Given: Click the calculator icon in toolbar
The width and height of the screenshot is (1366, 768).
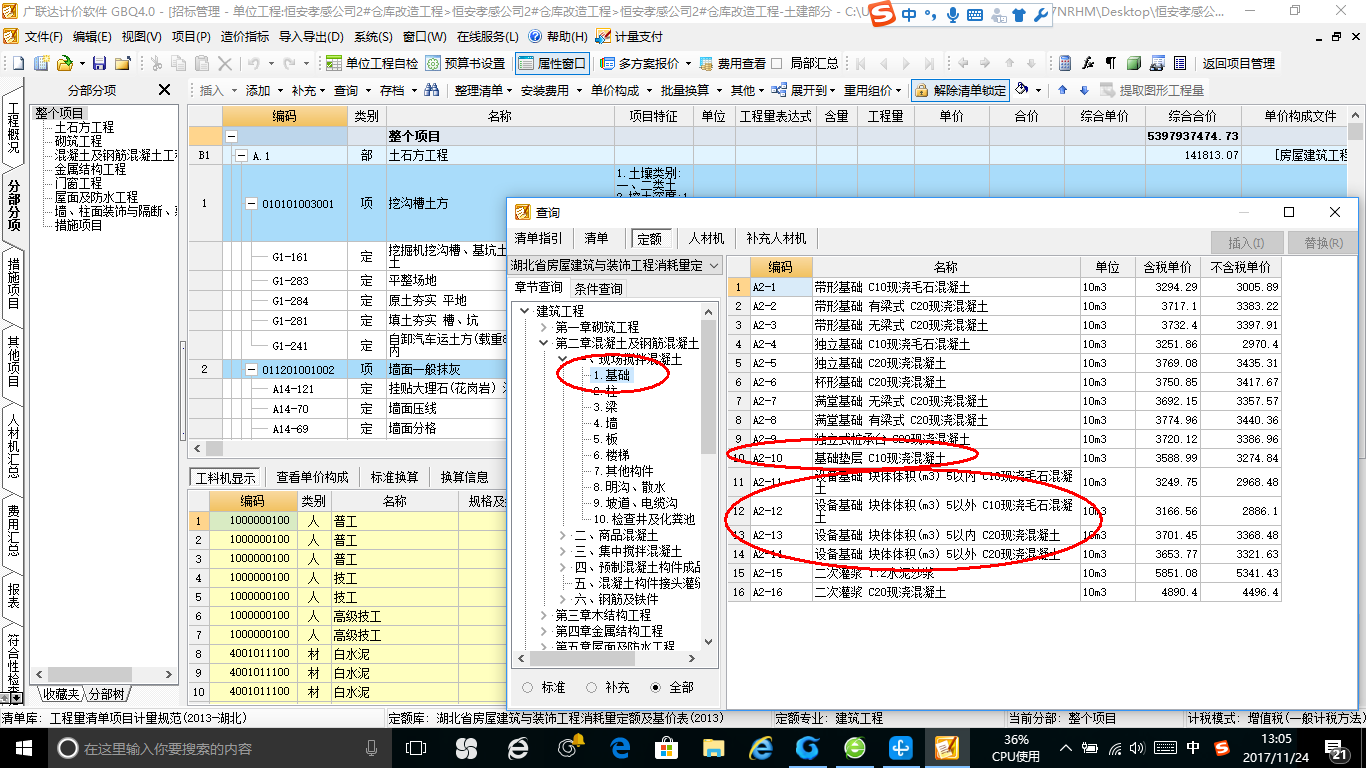Looking at the screenshot, I should tap(1065, 63).
